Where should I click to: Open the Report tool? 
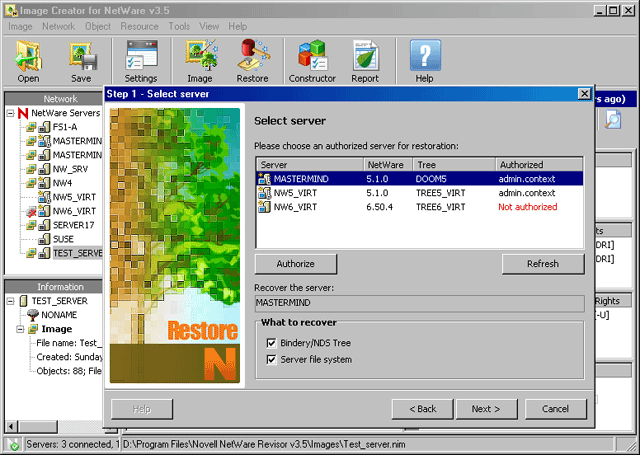[x=365, y=61]
